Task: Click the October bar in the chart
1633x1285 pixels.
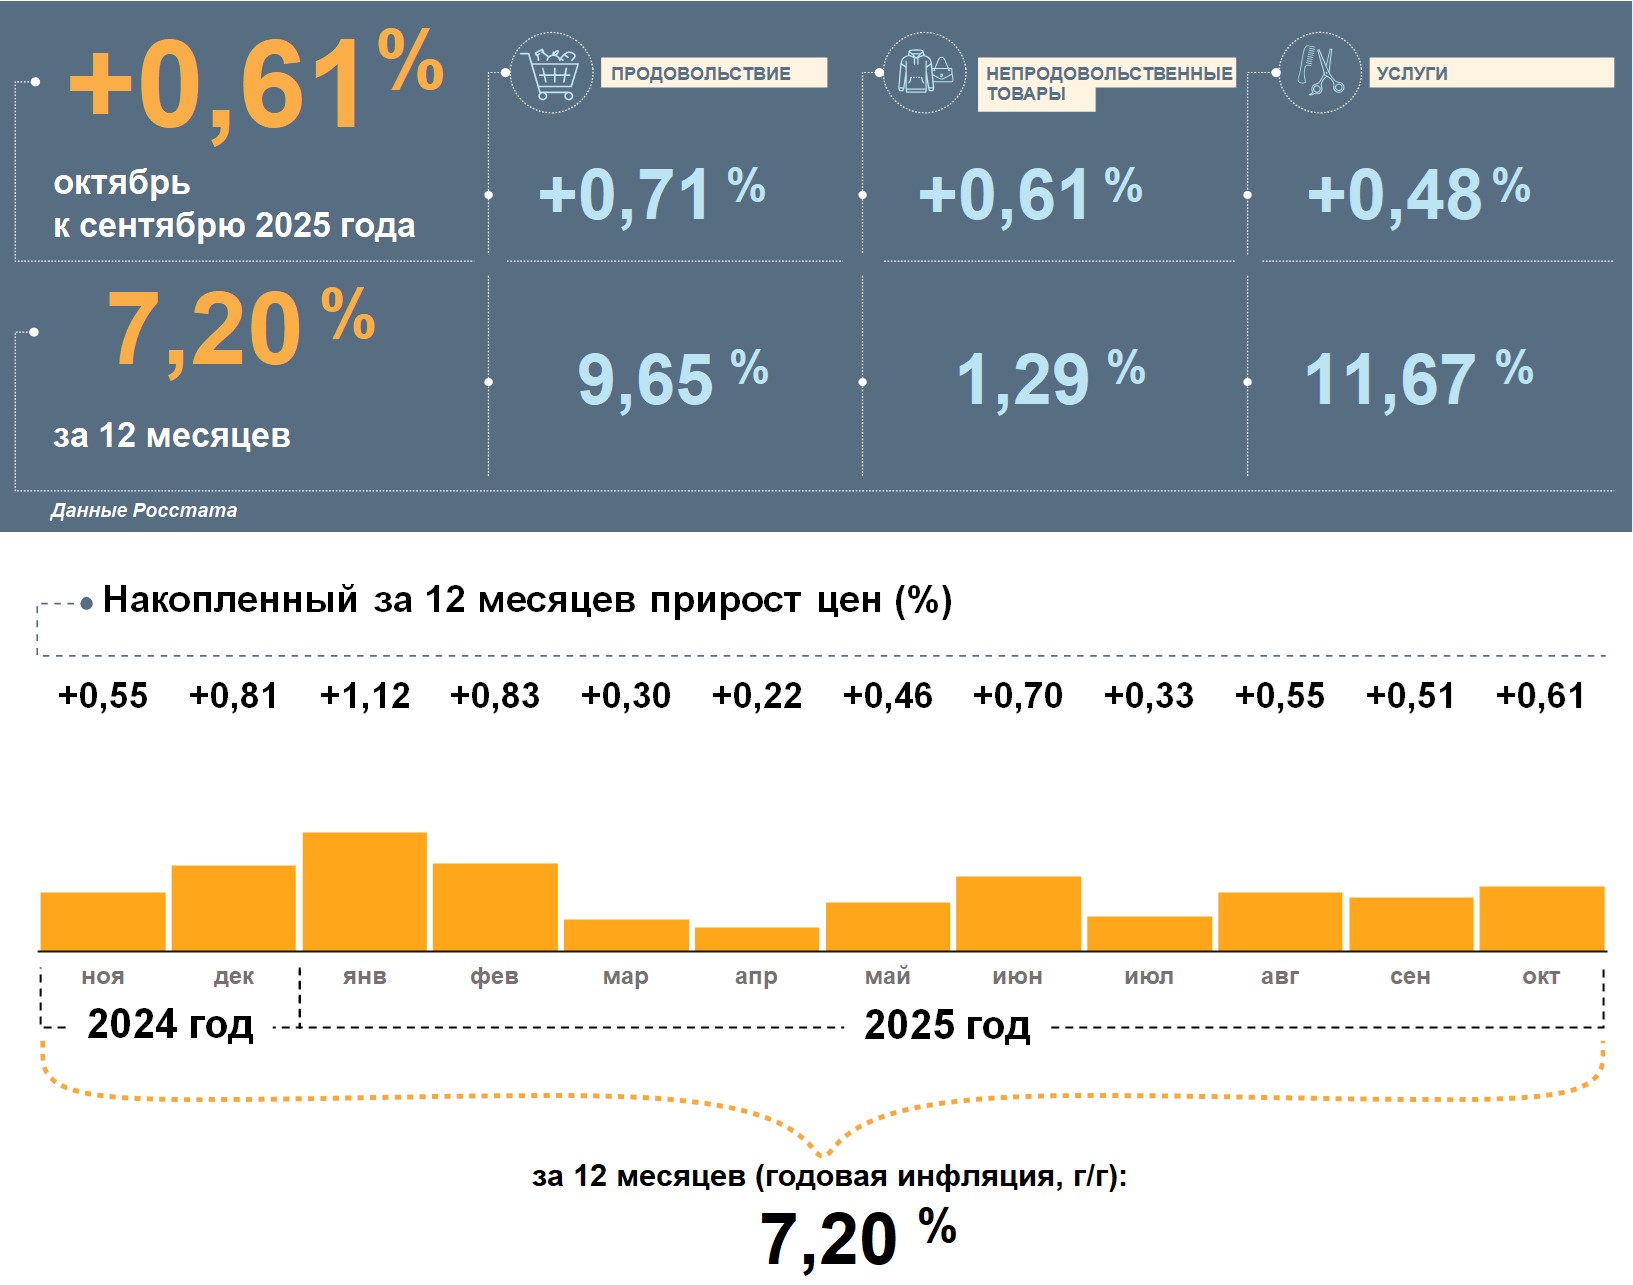Action: click(1541, 918)
